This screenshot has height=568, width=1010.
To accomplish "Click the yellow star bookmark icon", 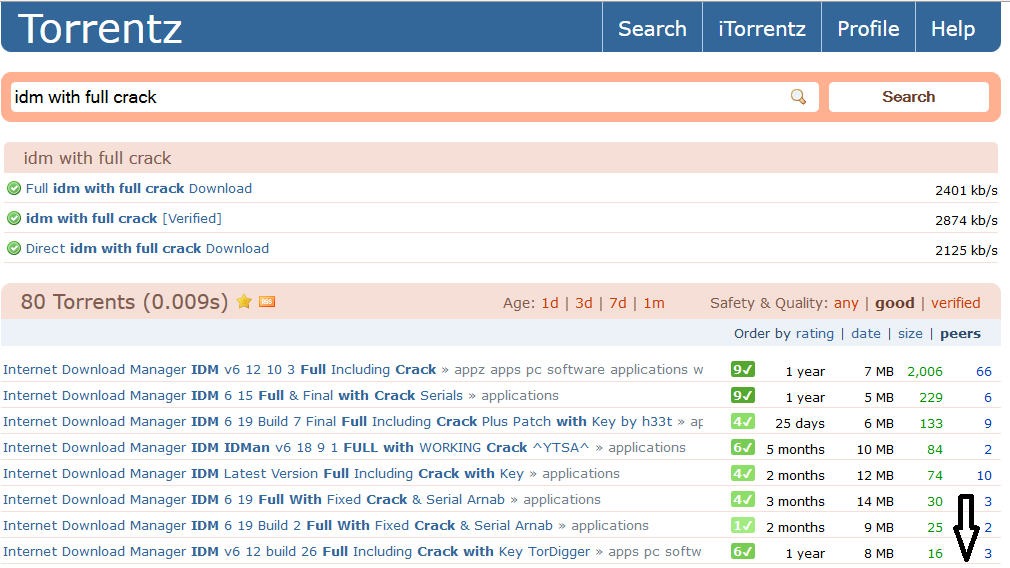I will (x=244, y=301).
